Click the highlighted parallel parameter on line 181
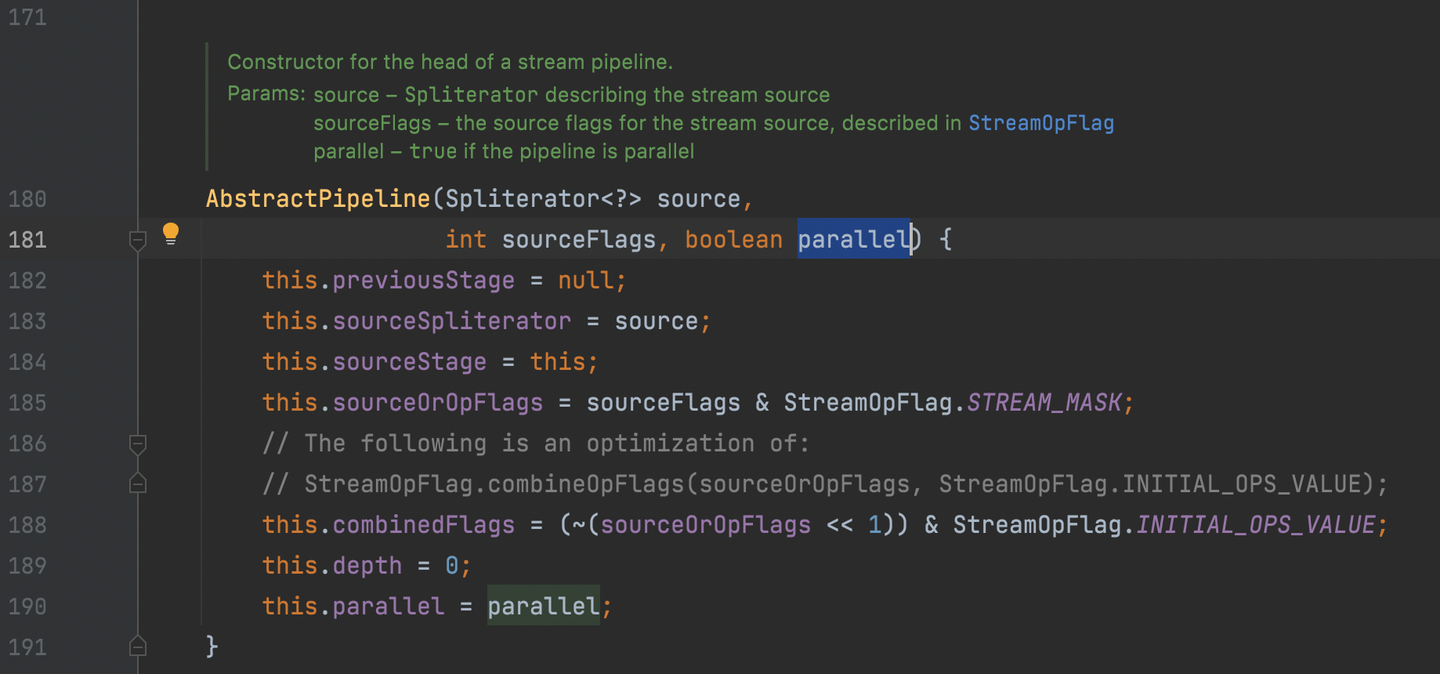Viewport: 1440px width, 674px height. click(x=853, y=240)
